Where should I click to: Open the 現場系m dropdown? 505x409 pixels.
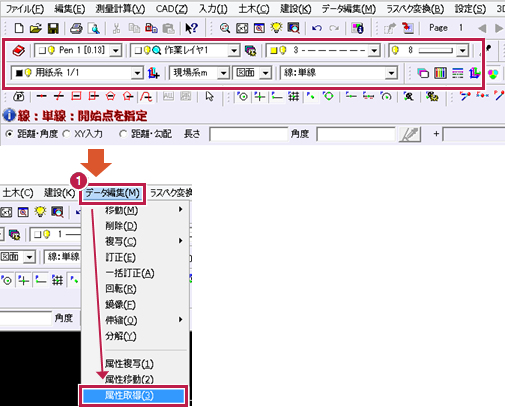click(223, 73)
